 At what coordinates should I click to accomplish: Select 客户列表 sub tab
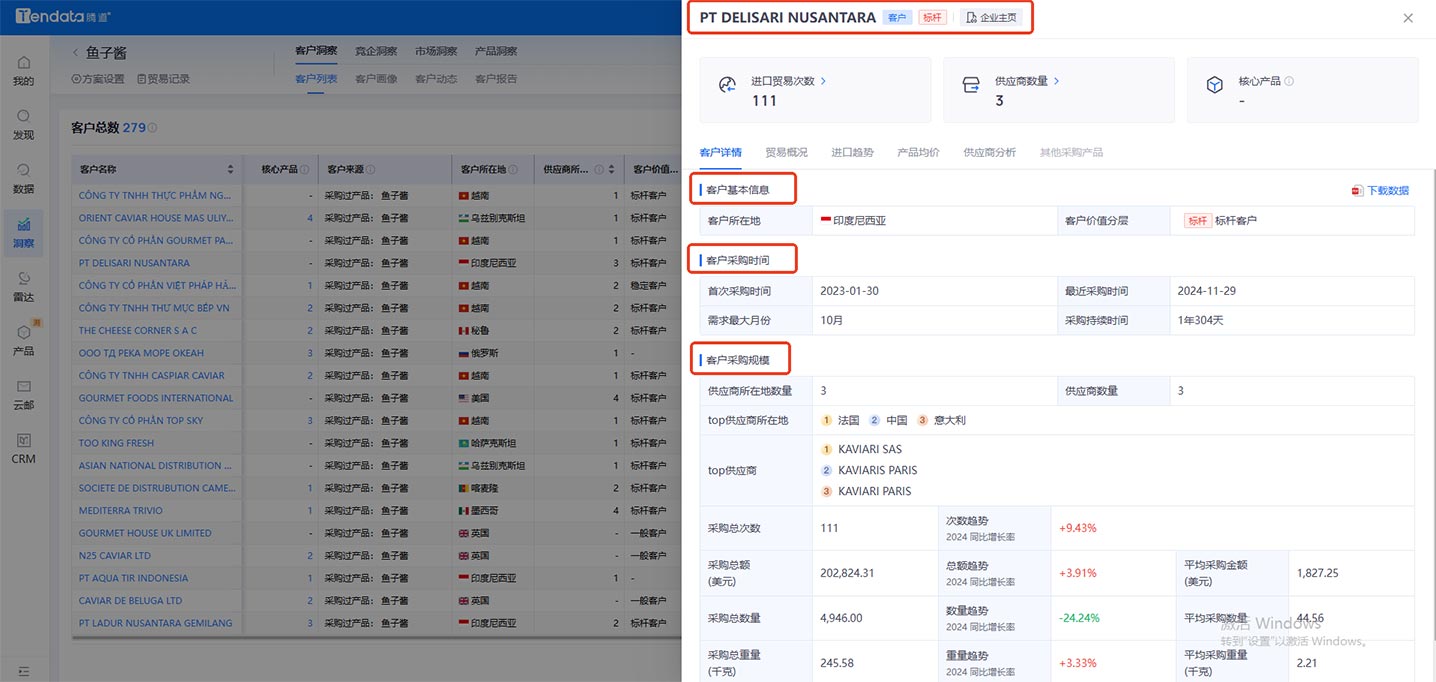click(316, 79)
